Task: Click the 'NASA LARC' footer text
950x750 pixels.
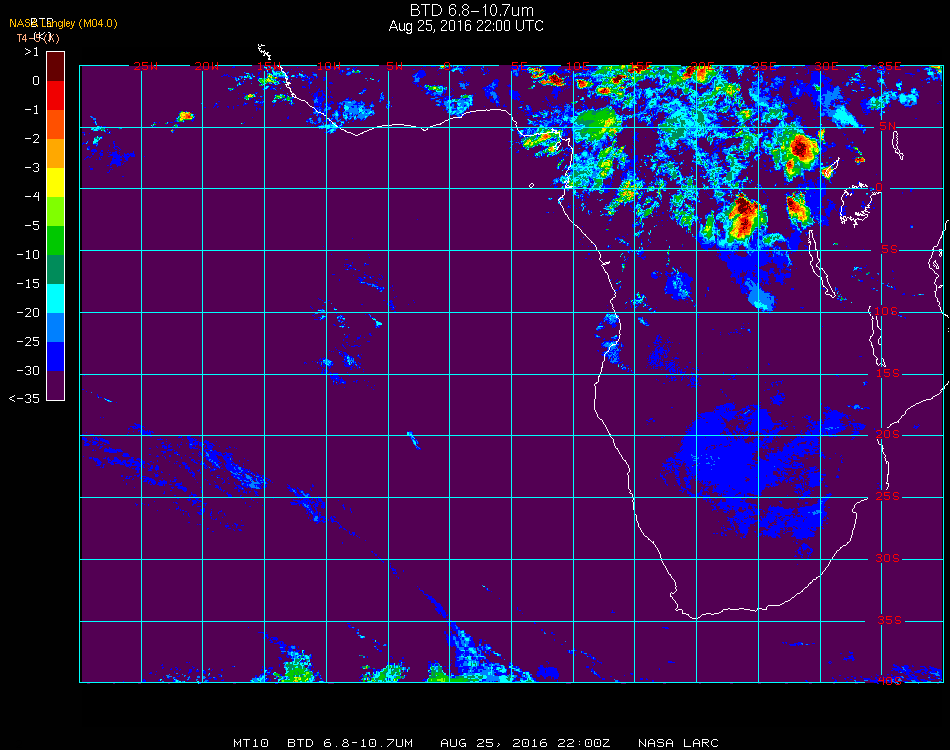Action: 678,743
